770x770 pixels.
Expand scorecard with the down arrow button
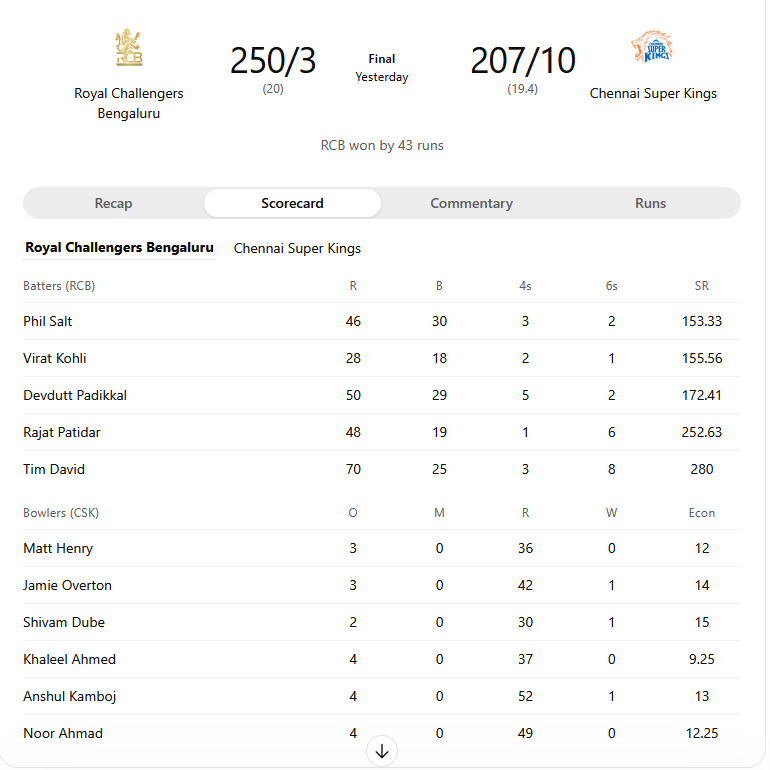coord(382,751)
